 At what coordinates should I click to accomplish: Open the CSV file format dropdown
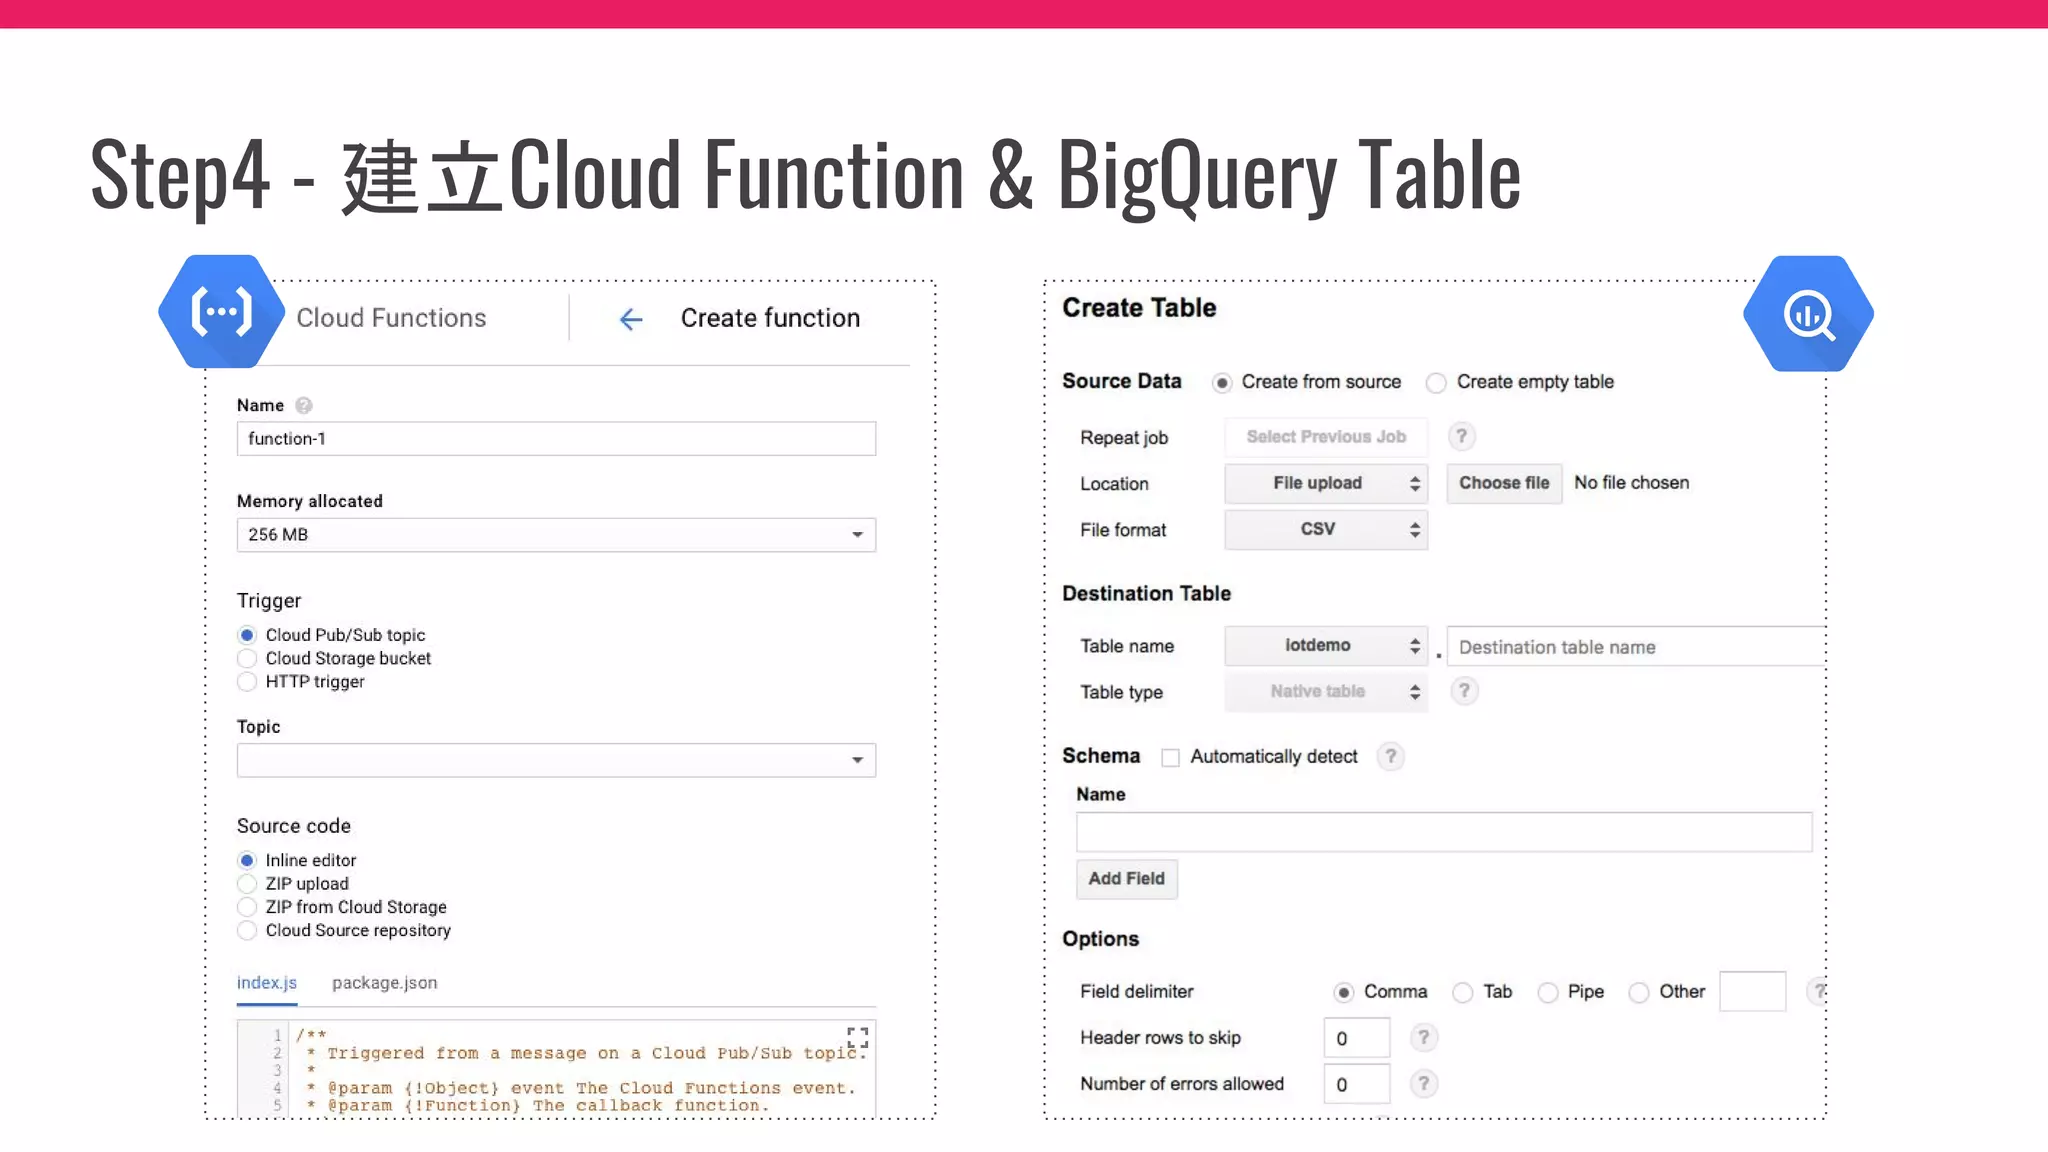pyautogui.click(x=1326, y=529)
